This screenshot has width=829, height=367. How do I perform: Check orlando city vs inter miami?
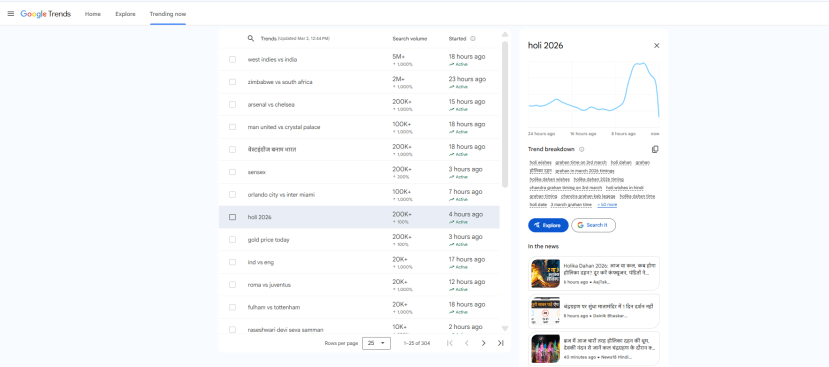click(233, 195)
